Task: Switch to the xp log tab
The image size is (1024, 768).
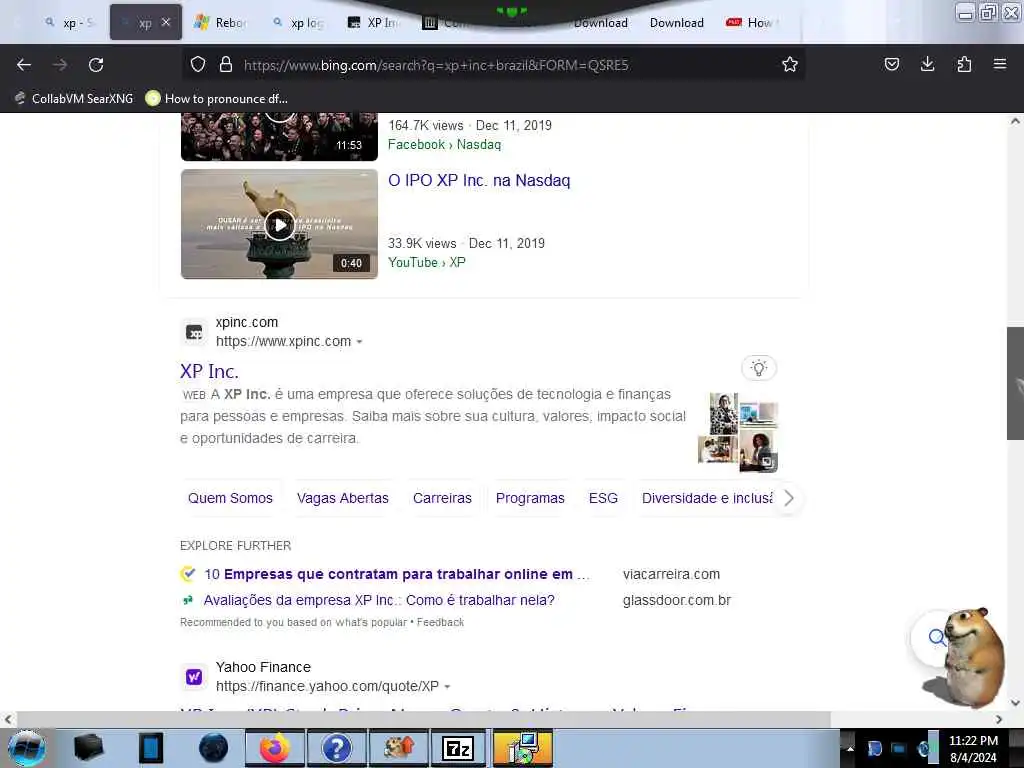Action: point(299,23)
